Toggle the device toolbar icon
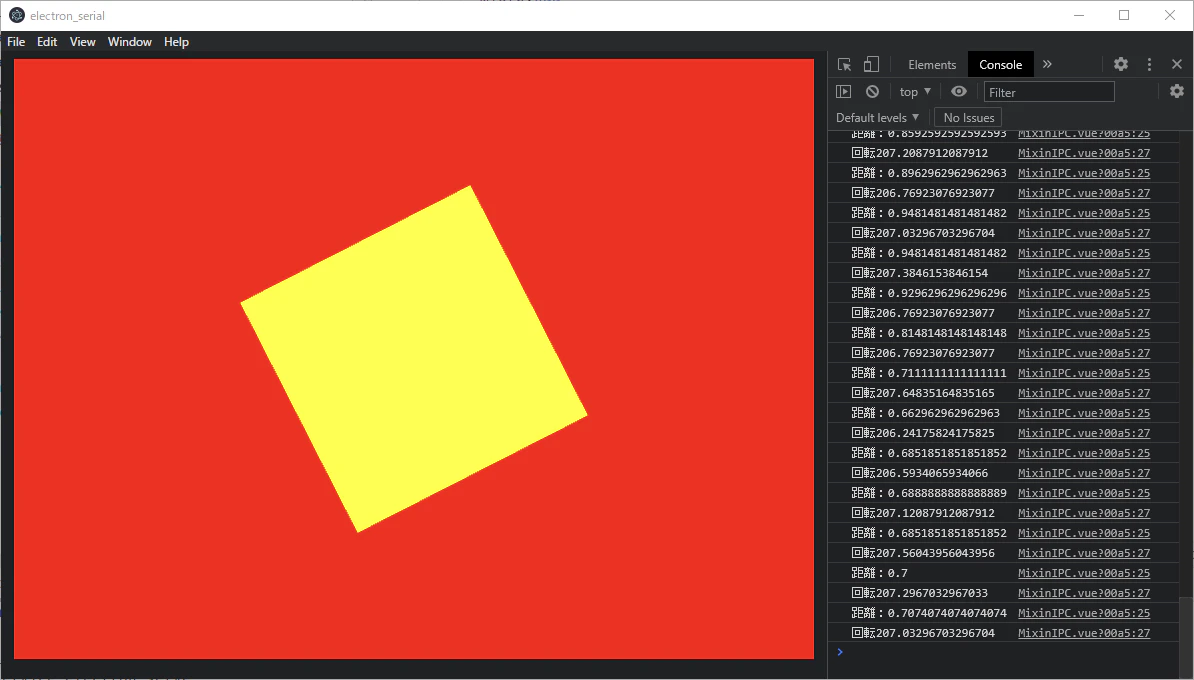The height and width of the screenshot is (680, 1194). click(871, 65)
